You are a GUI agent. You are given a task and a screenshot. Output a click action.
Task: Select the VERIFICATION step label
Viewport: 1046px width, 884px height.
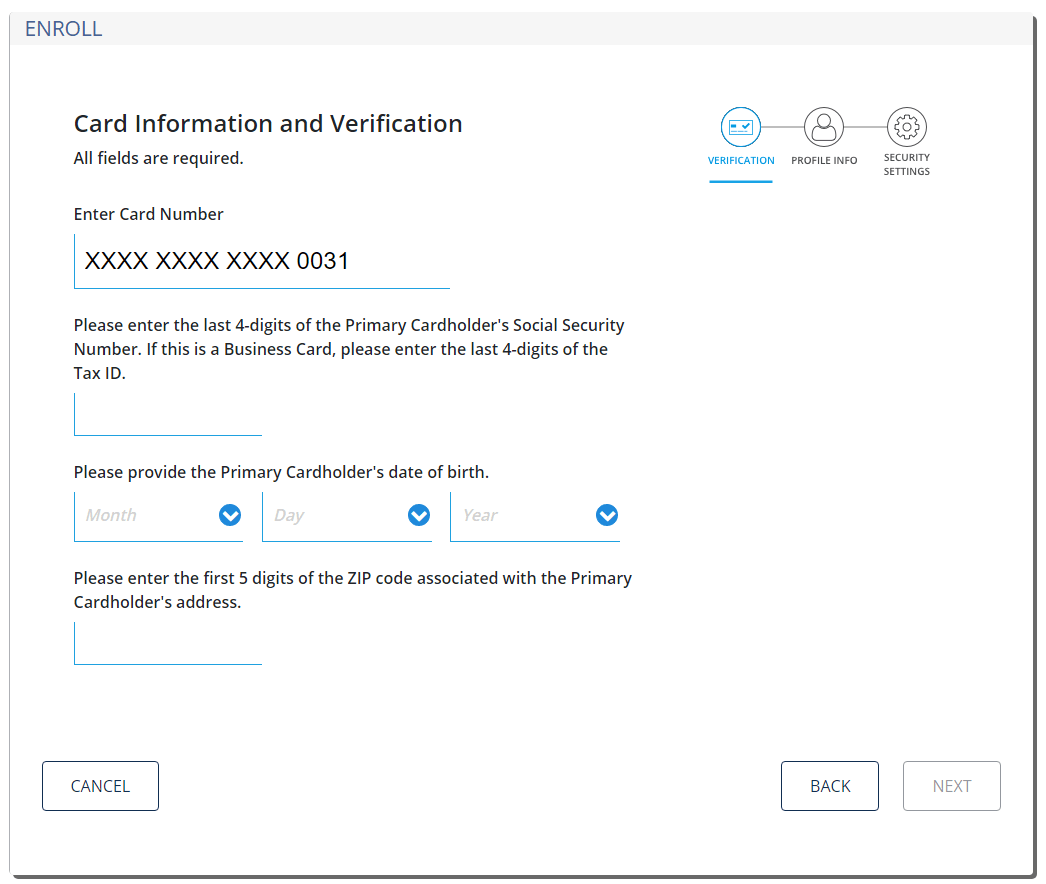741,161
